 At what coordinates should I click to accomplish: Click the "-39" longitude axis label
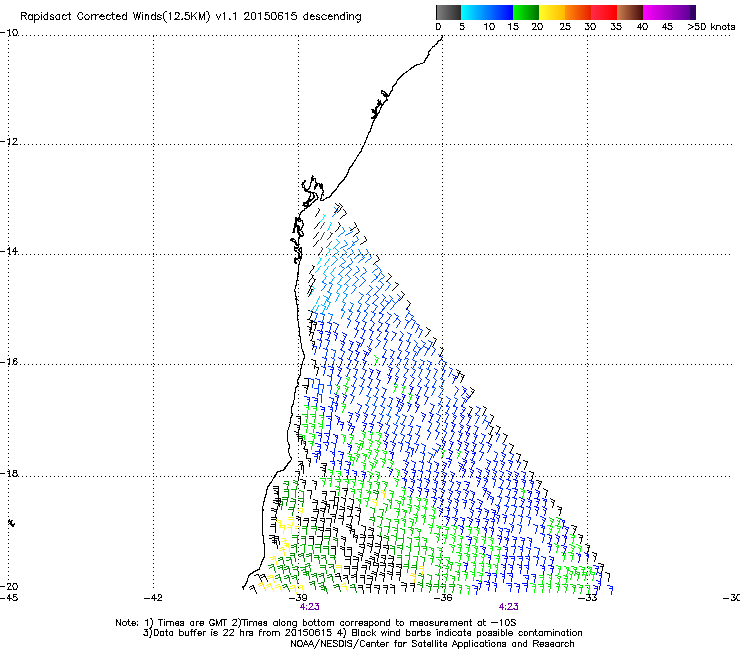(x=298, y=598)
